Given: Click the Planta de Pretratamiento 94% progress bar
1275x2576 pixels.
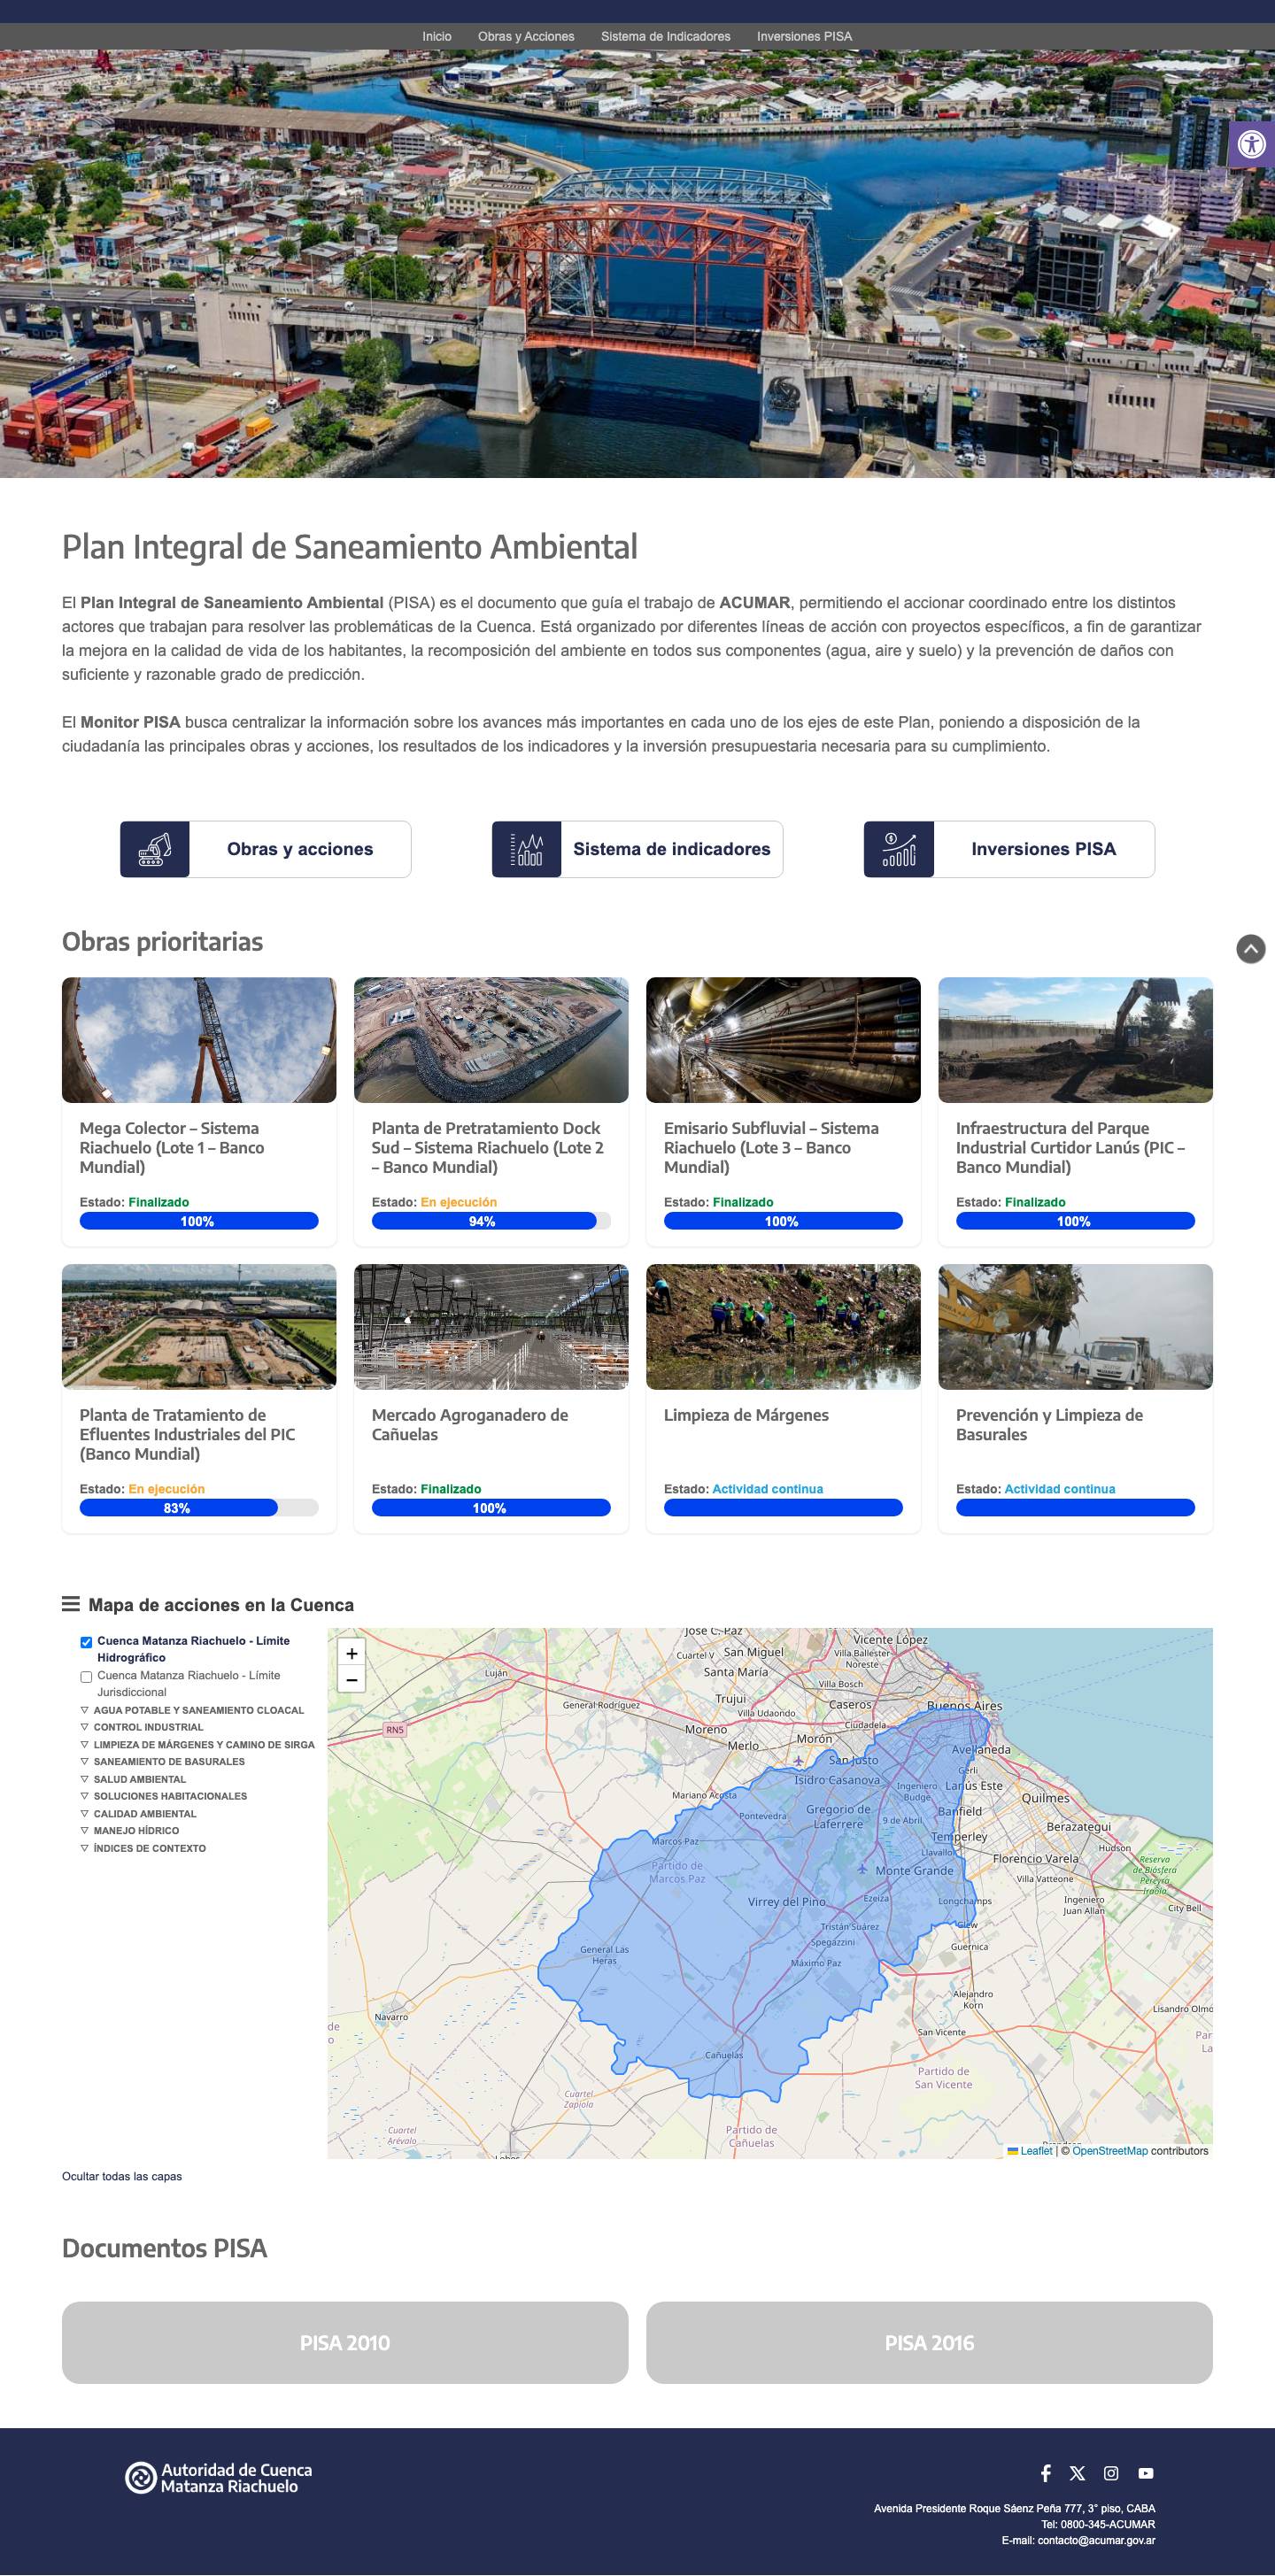Looking at the screenshot, I should click(491, 1221).
